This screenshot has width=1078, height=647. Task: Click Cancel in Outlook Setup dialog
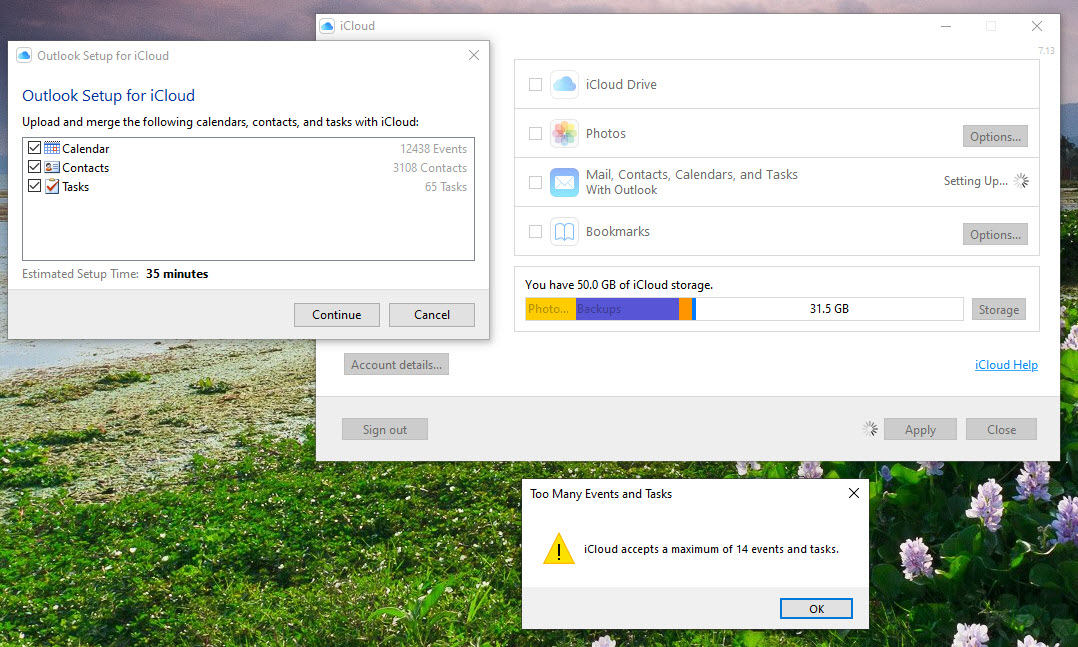pyautogui.click(x=432, y=315)
